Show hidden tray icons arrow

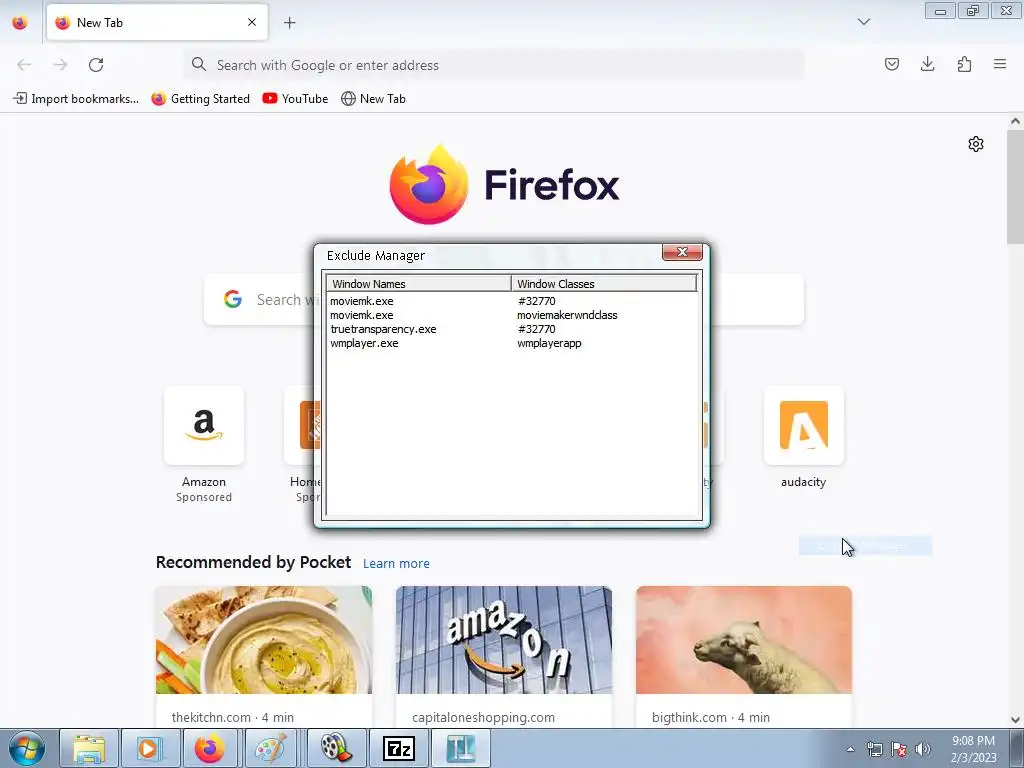pyautogui.click(x=850, y=749)
